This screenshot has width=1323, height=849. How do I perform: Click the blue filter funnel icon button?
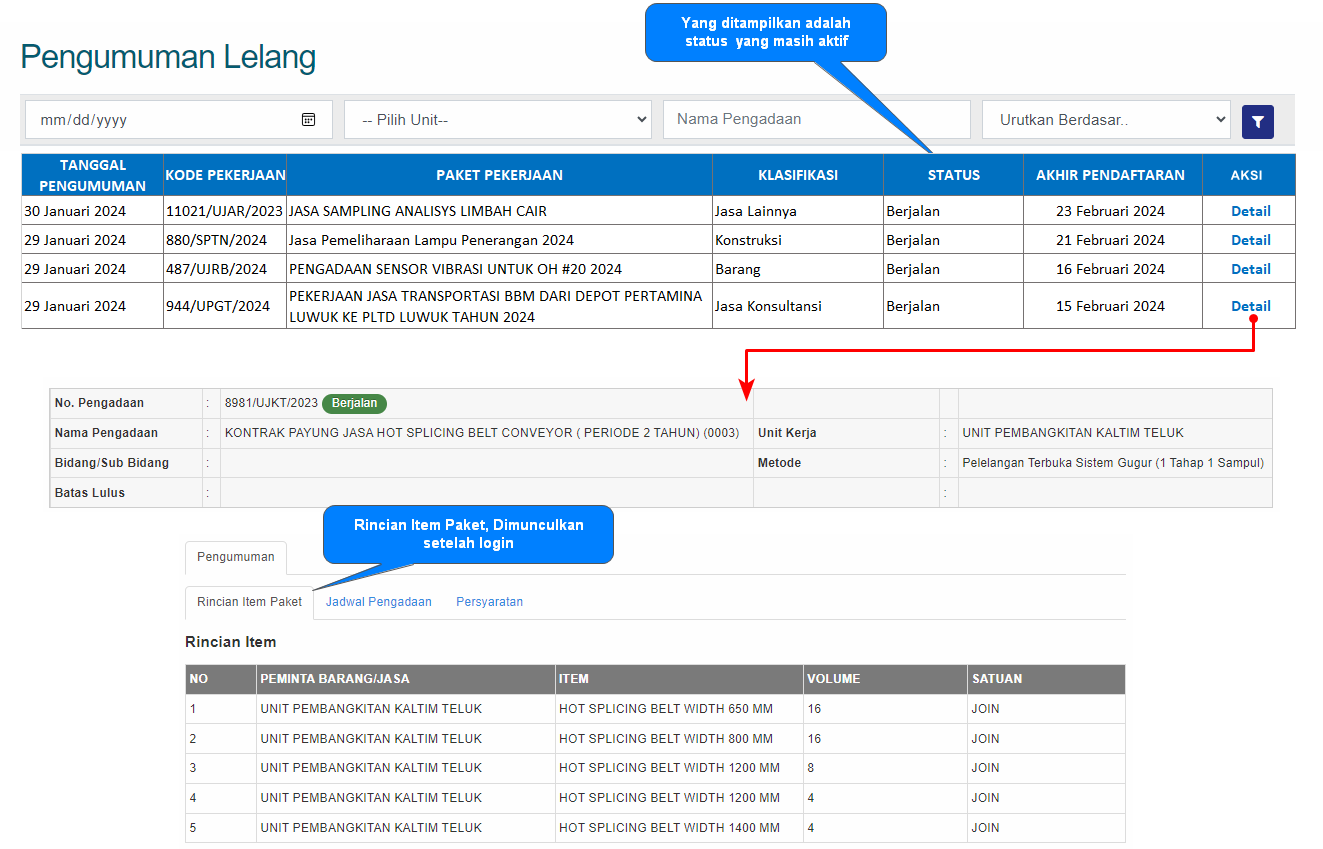[x=1257, y=122]
